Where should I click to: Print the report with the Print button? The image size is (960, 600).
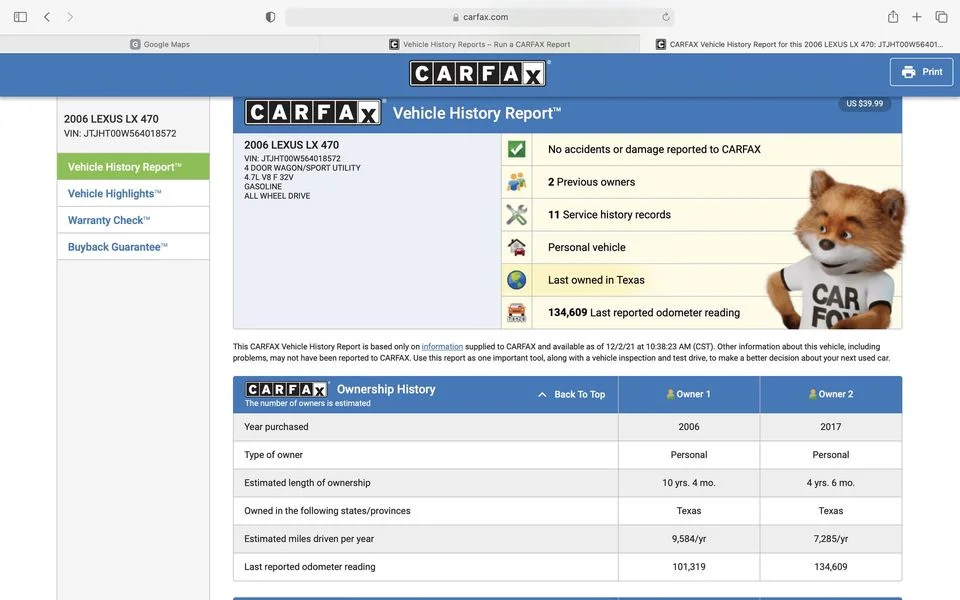[x=921, y=72]
